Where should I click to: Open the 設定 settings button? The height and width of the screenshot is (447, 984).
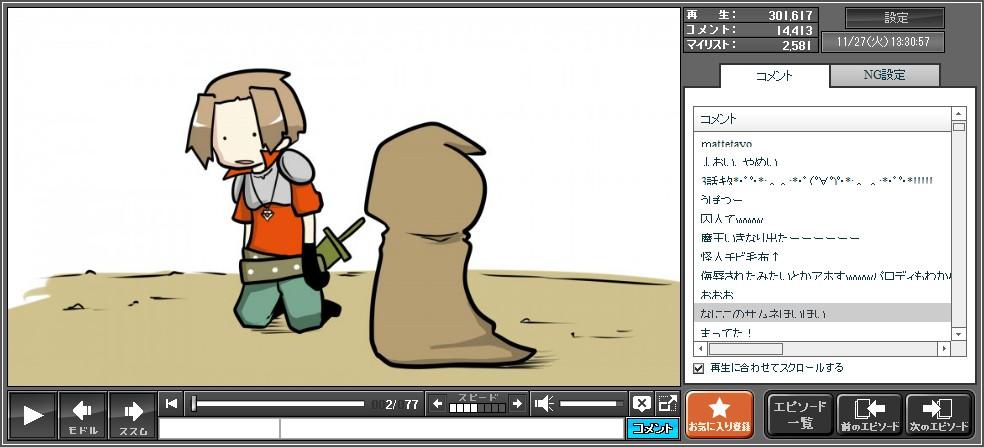[895, 18]
